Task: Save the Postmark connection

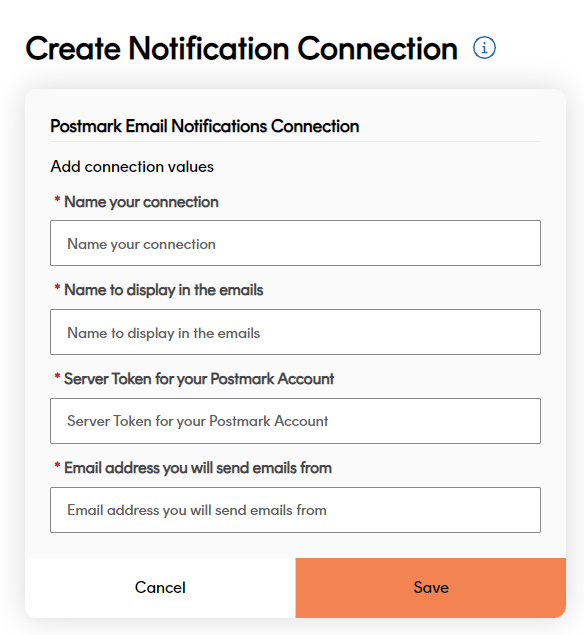Action: tap(431, 588)
